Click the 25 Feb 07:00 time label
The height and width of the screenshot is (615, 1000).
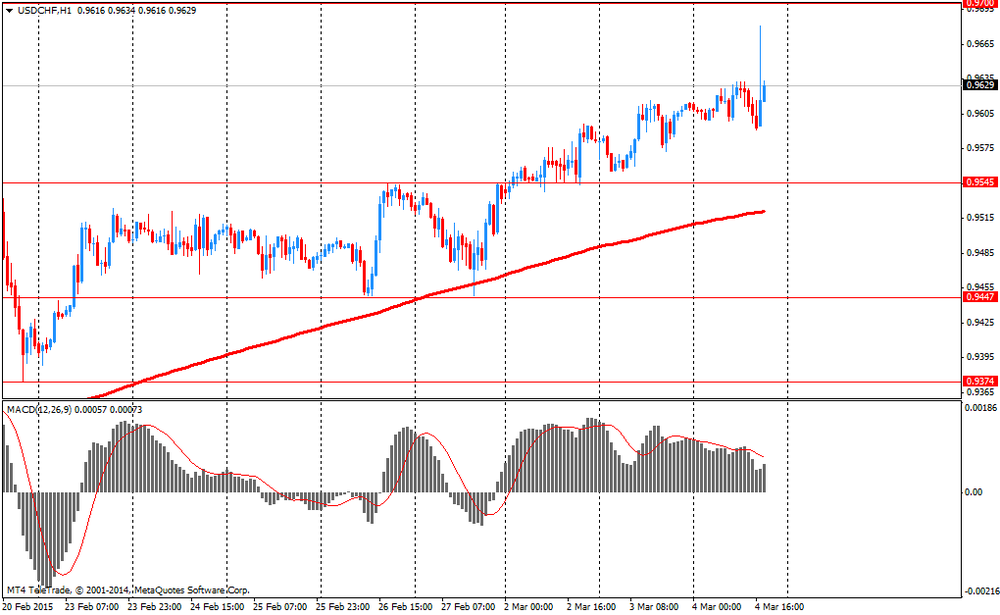[x=280, y=607]
